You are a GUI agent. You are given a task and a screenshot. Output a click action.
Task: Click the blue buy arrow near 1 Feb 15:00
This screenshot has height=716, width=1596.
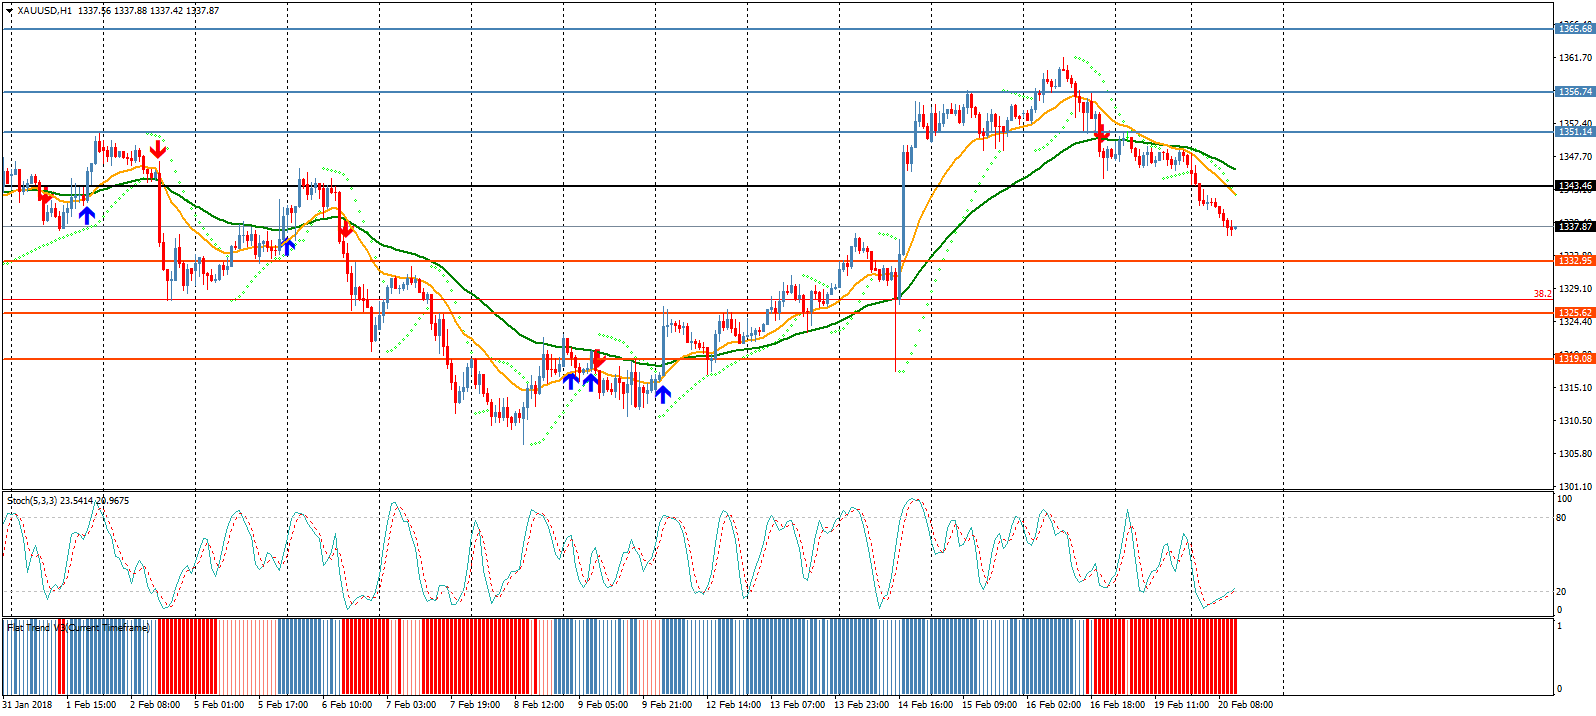[87, 214]
